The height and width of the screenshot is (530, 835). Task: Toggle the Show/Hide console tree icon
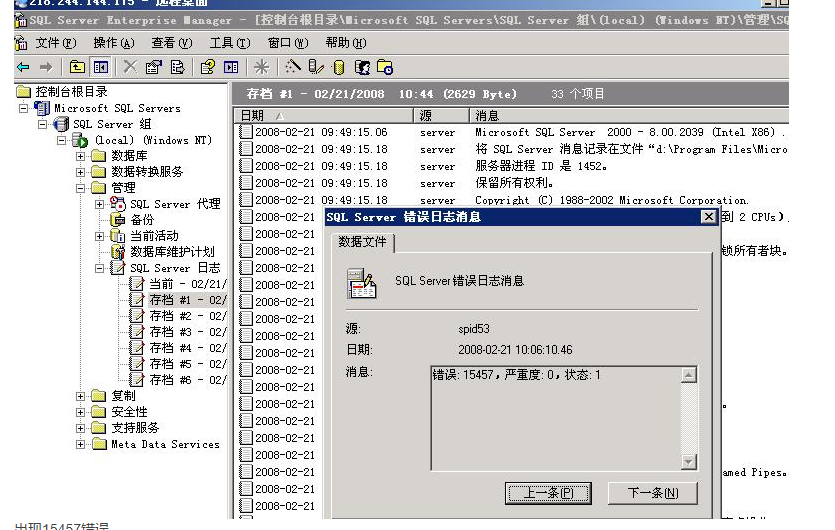[101, 67]
